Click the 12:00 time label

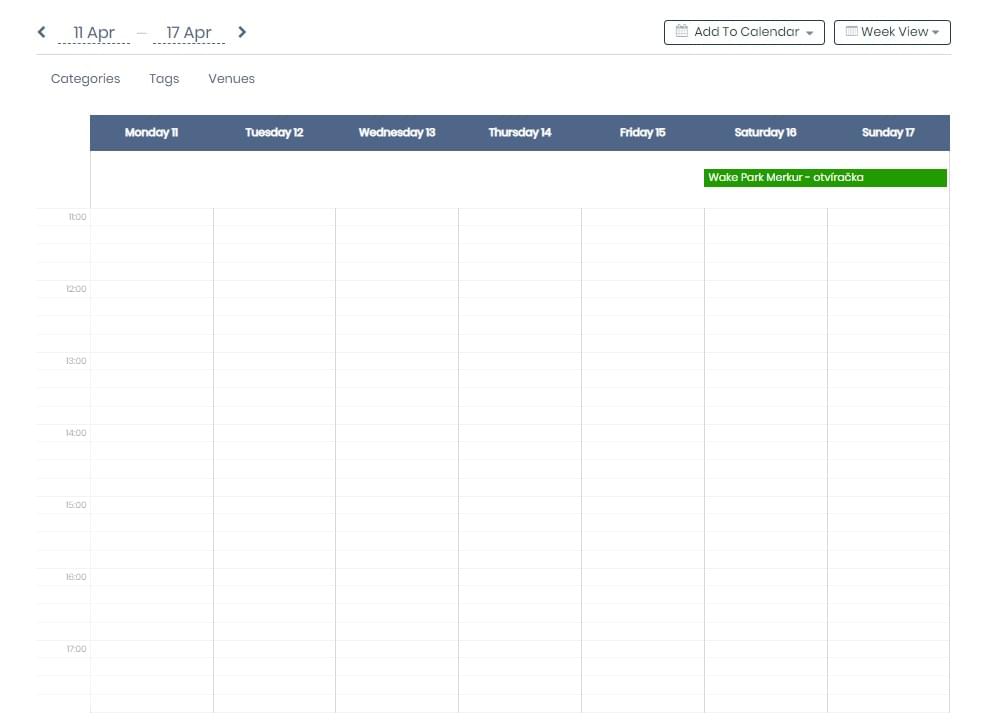(76, 289)
